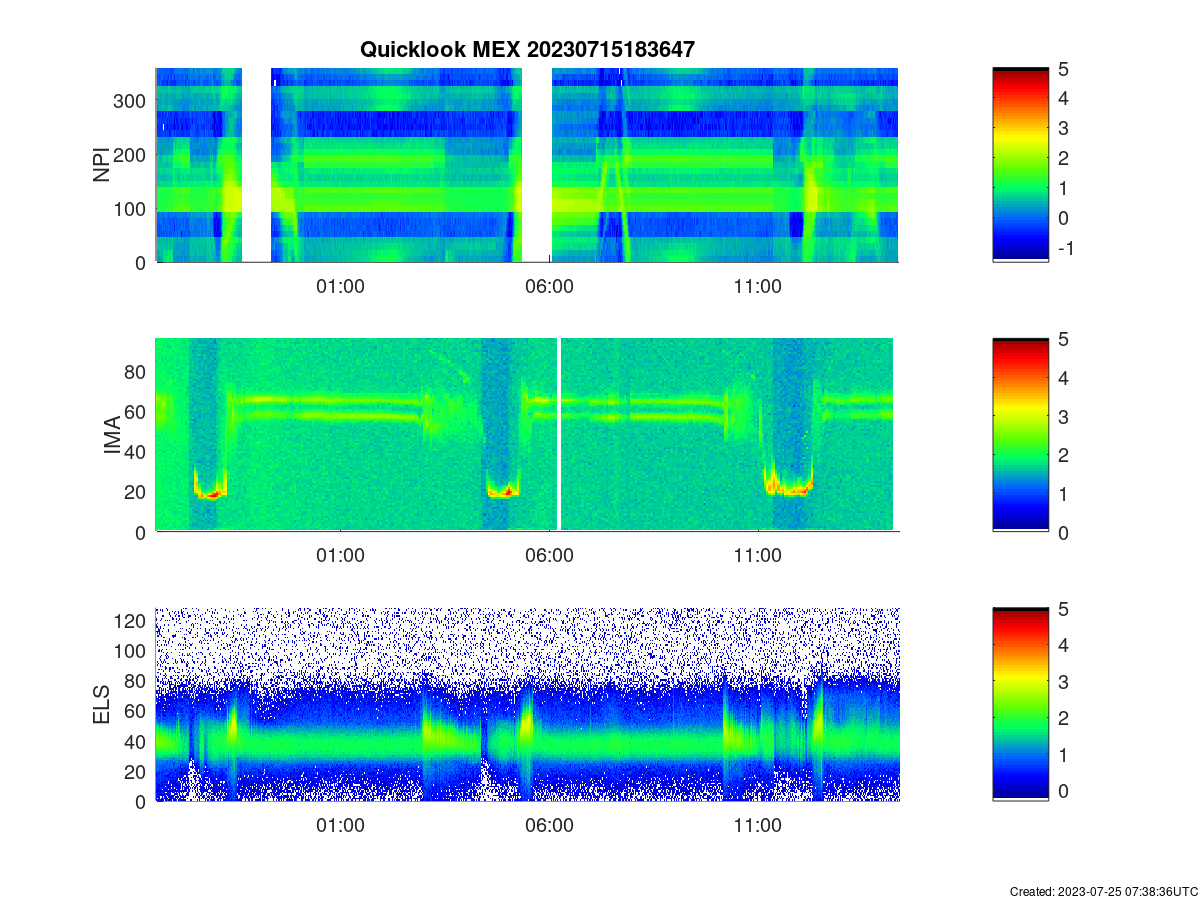1200x900 pixels.
Task: Click the 5 label on NPI colorbar
Action: point(1063,69)
